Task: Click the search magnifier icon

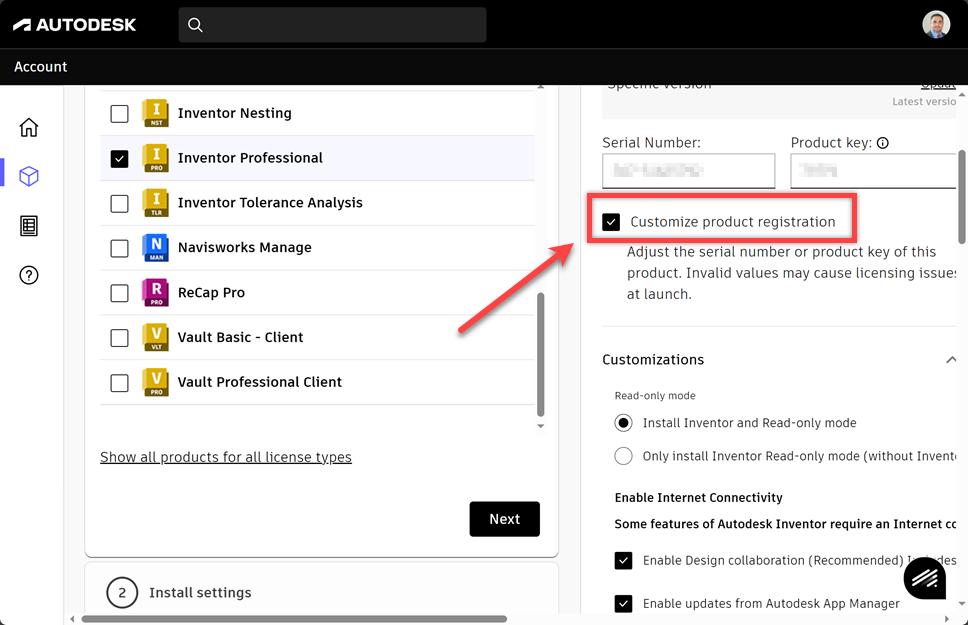Action: click(195, 25)
